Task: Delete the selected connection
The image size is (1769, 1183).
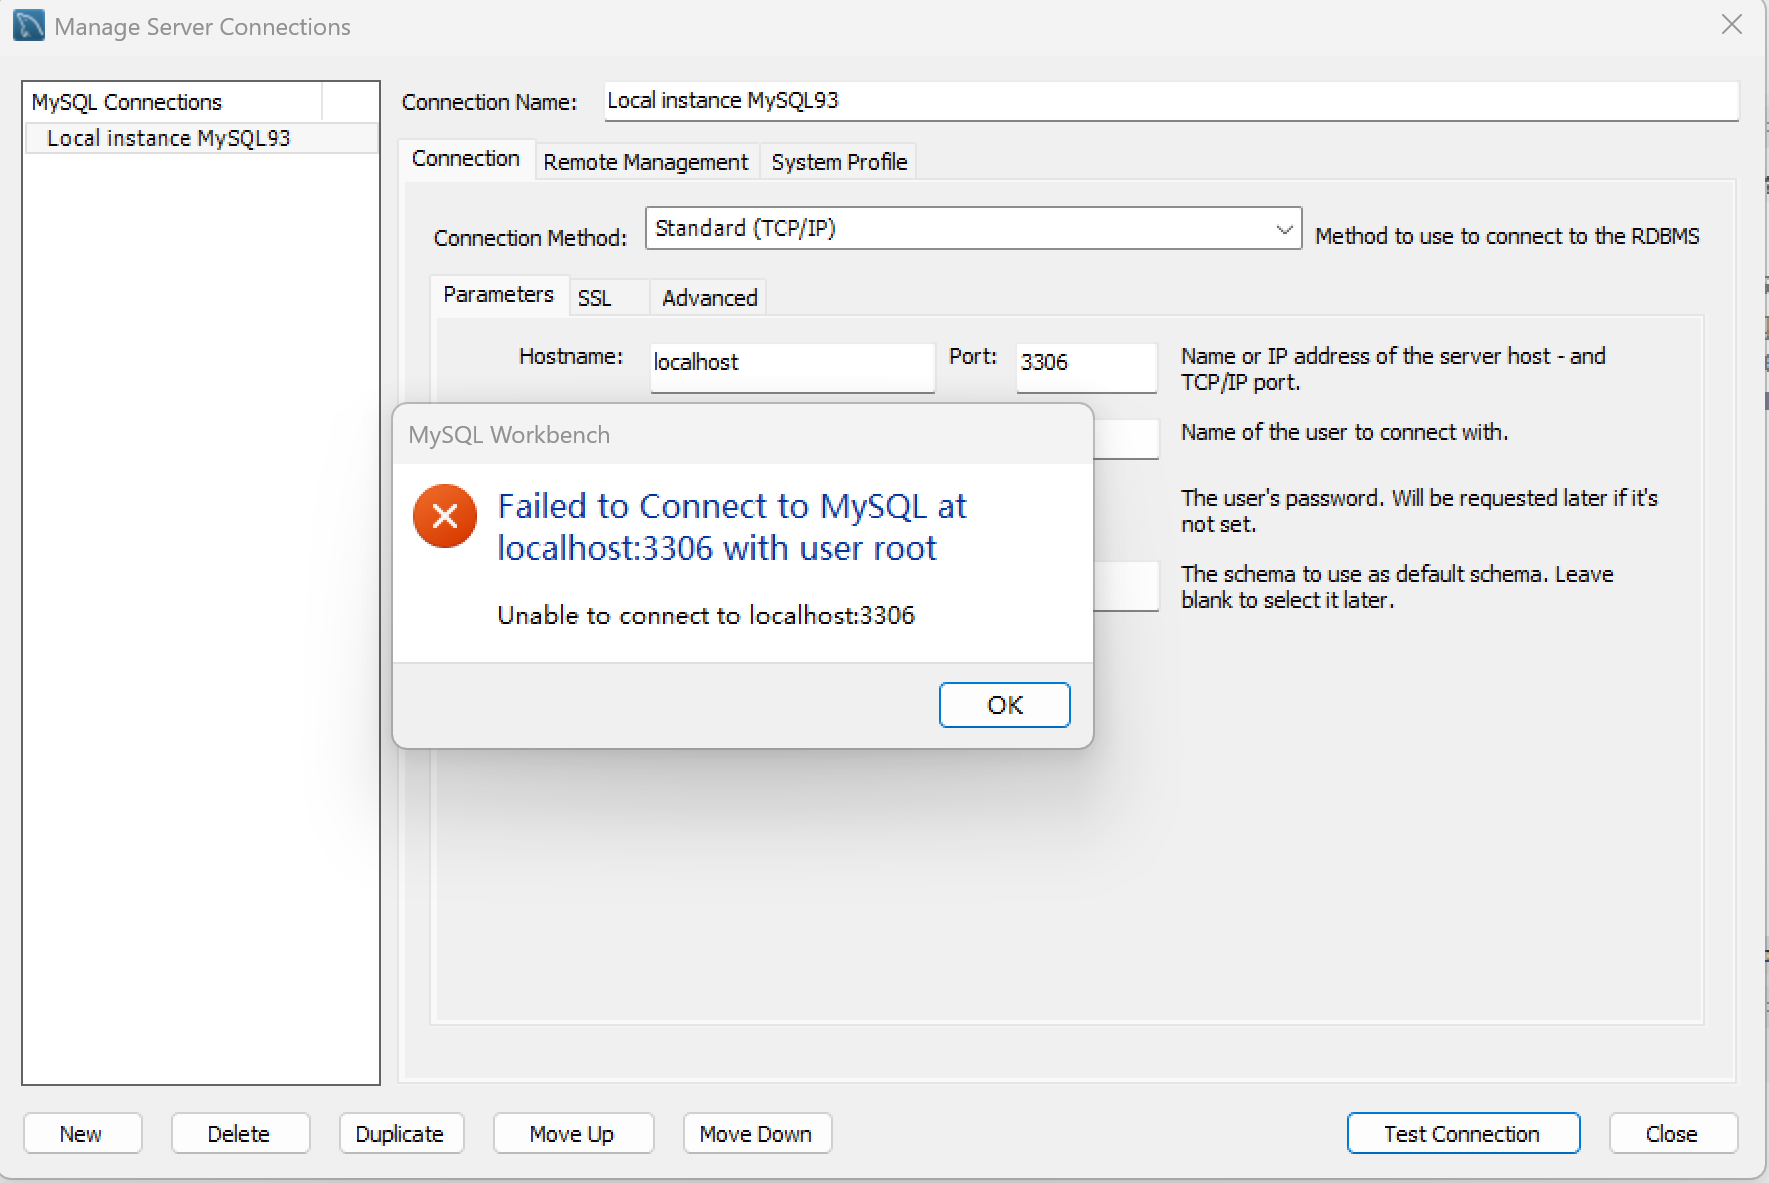Action: 240,1133
